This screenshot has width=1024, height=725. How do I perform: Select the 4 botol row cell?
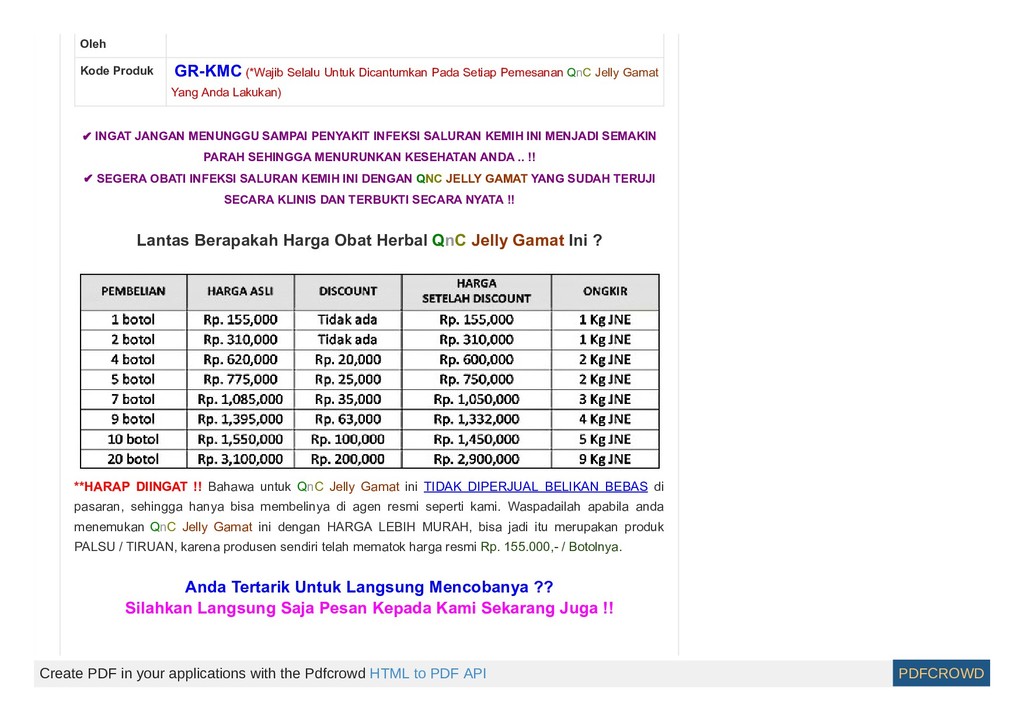pyautogui.click(x=133, y=360)
